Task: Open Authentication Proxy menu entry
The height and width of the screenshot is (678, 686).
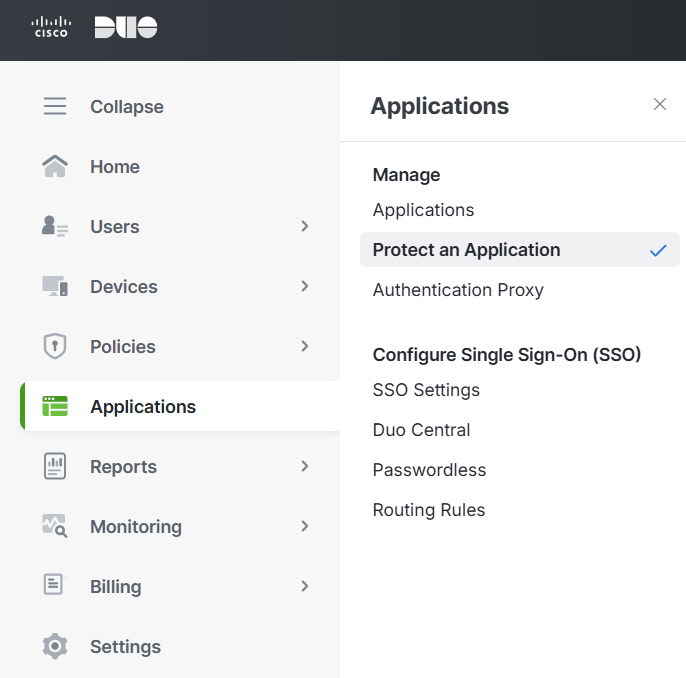Action: (458, 290)
